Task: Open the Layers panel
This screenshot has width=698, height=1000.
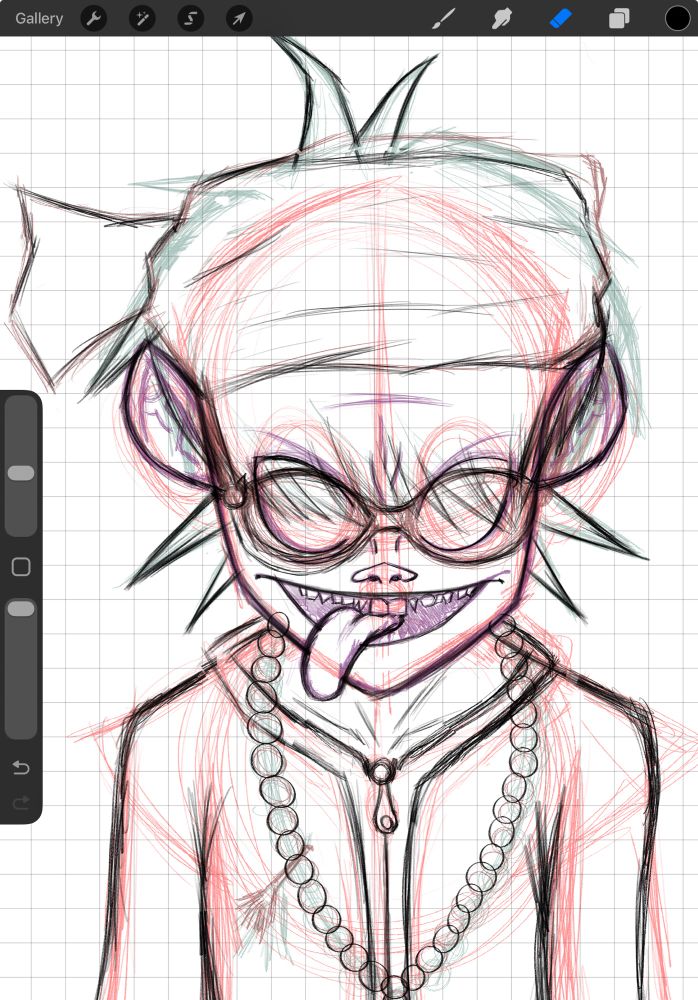Action: [x=619, y=18]
